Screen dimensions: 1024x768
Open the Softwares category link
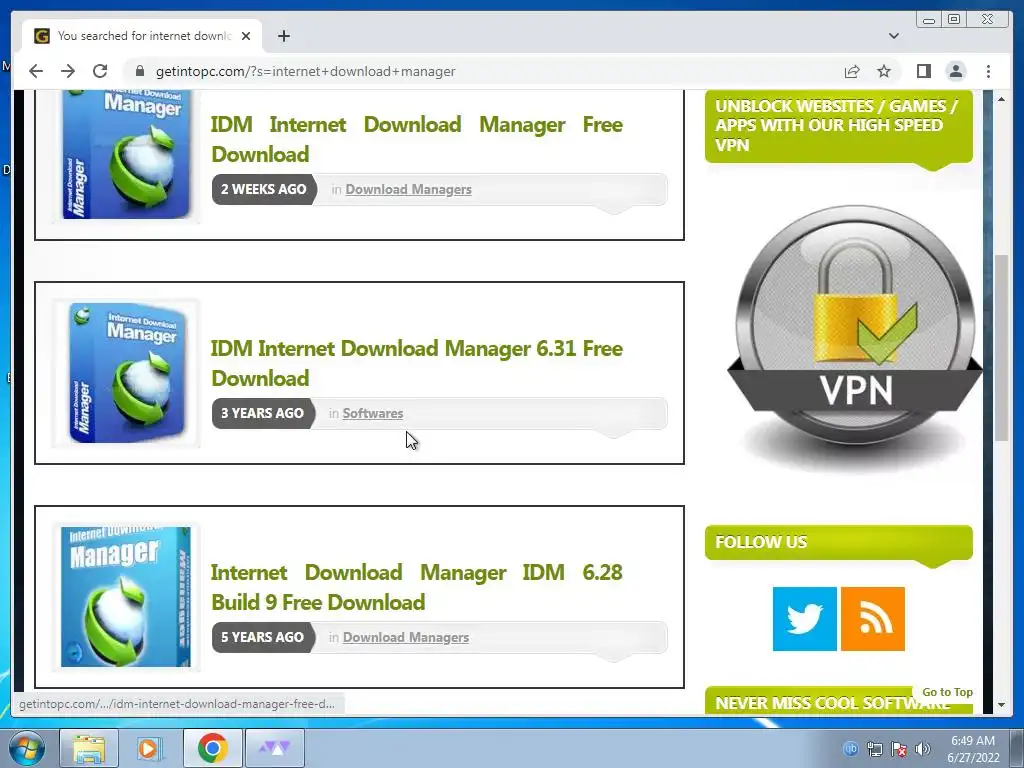[373, 413]
